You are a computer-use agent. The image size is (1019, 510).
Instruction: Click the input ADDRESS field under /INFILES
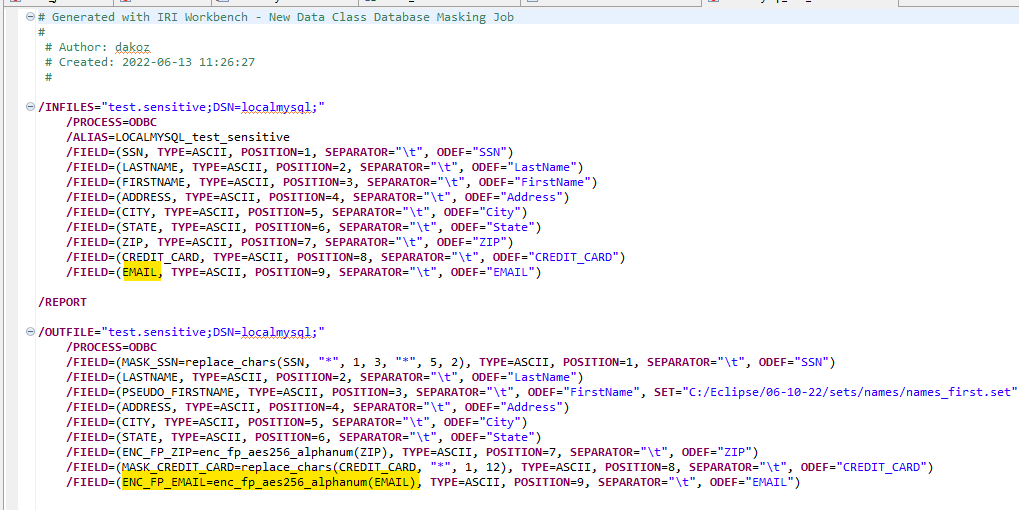318,197
